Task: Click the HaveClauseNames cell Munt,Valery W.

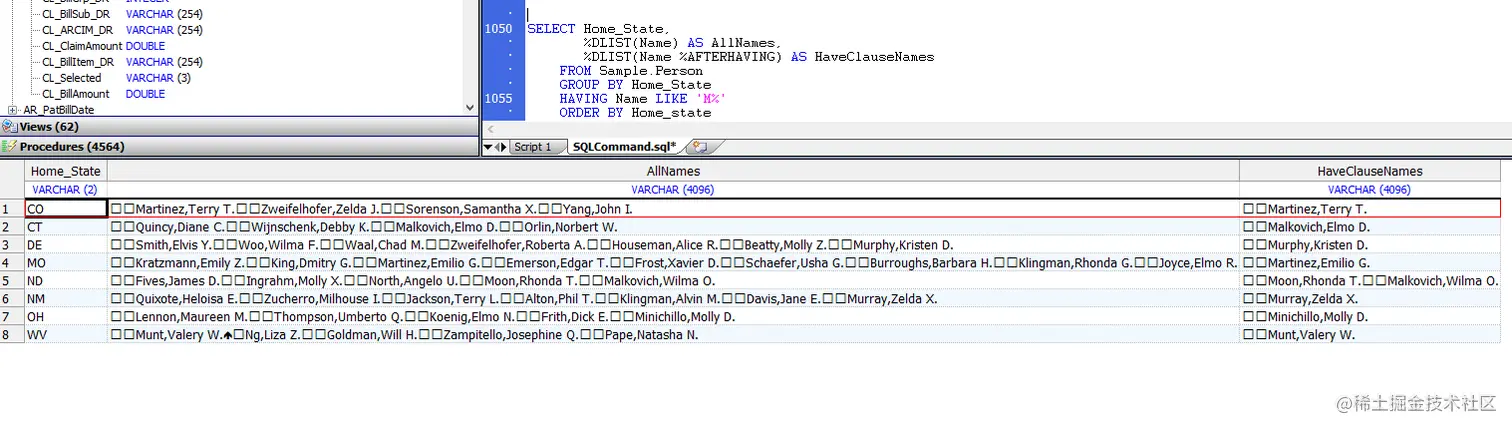Action: point(1369,335)
